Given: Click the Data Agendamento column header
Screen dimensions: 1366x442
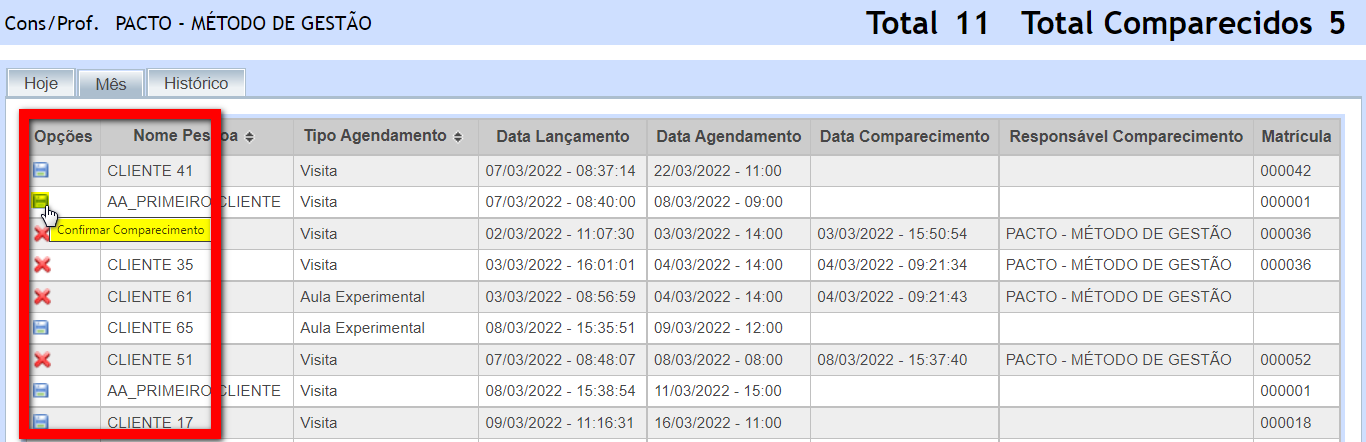Looking at the screenshot, I should point(728,136).
